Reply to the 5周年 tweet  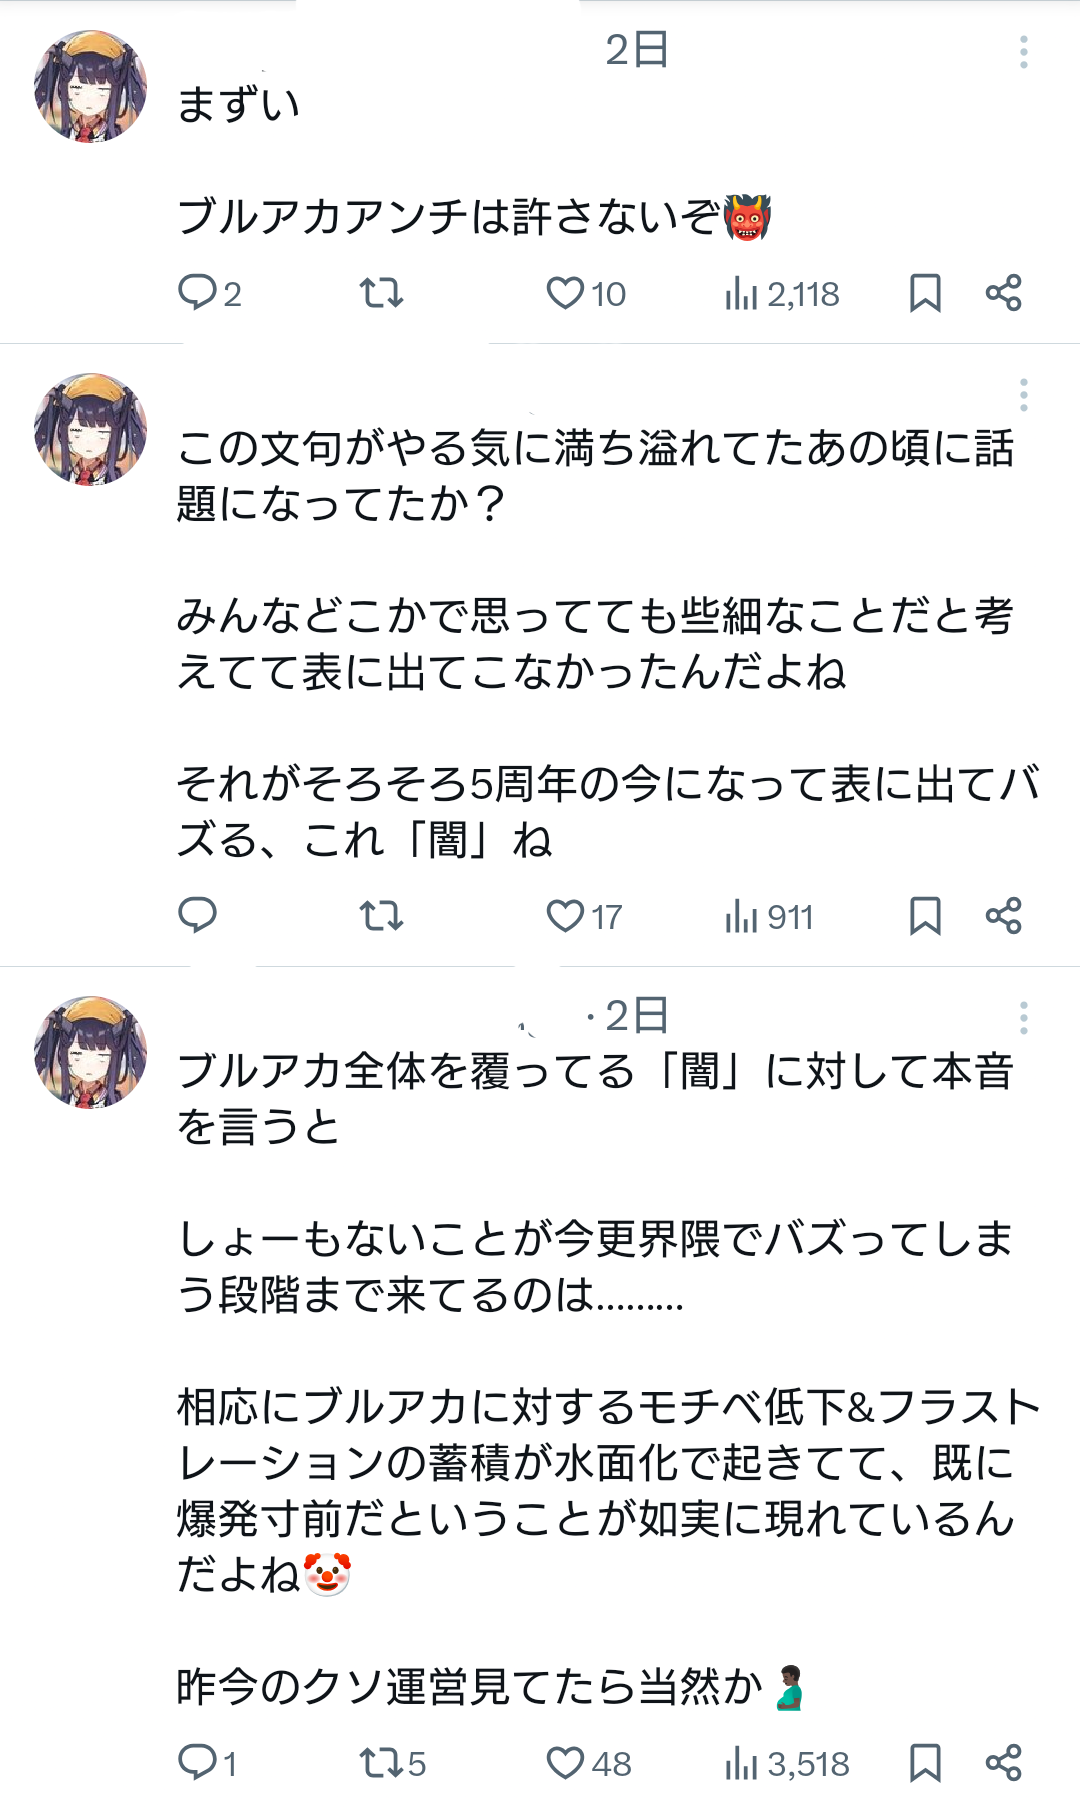[197, 915]
